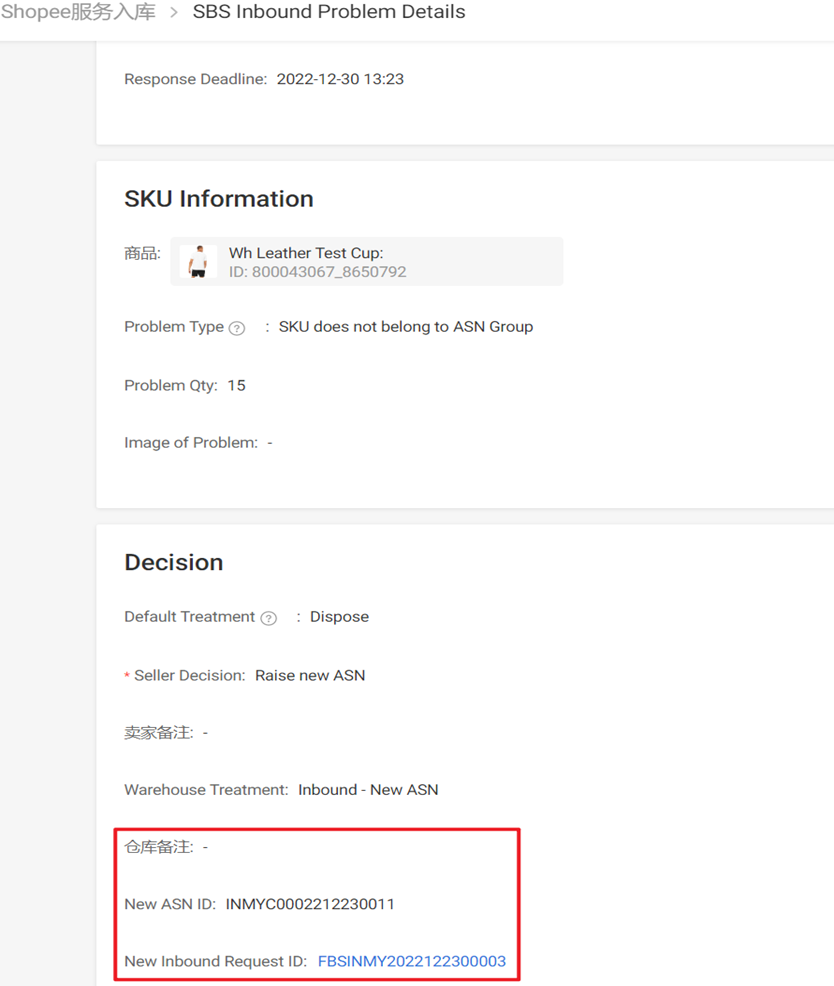Open the Wh Leather Test Cup thumbnail

[199, 262]
